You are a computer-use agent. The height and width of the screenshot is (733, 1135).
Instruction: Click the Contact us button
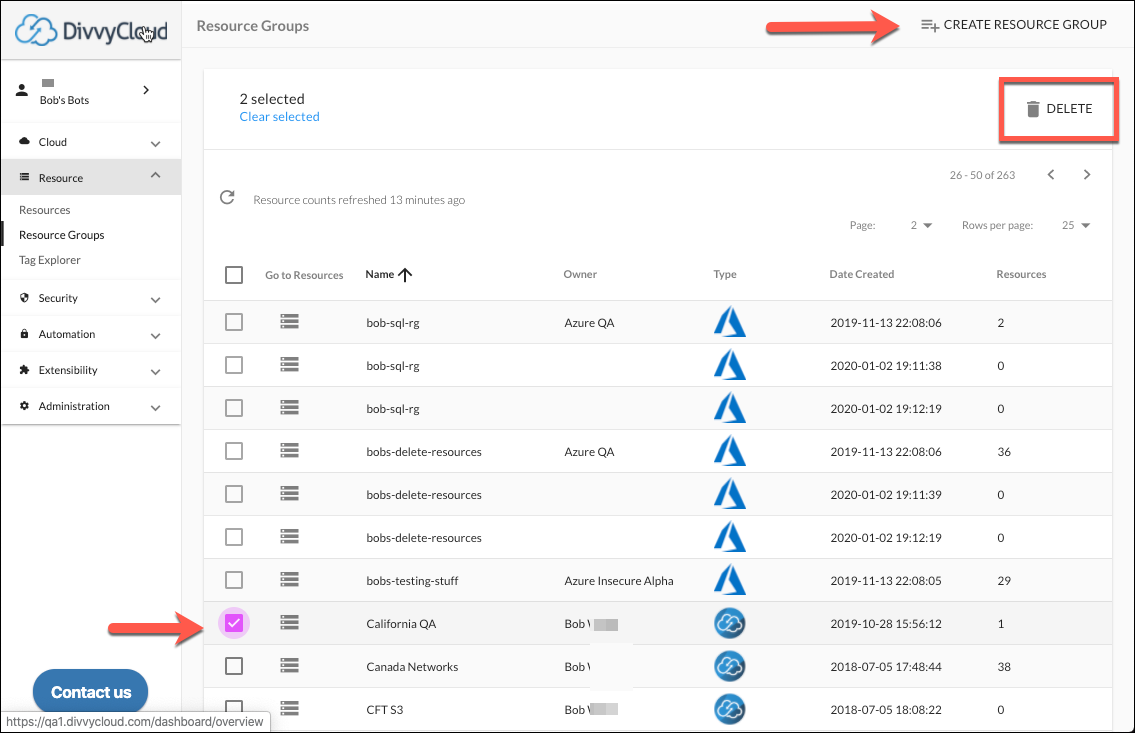[90, 692]
